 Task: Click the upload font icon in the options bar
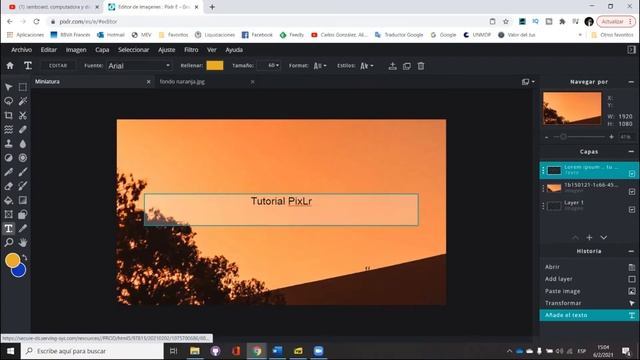(x=392, y=66)
